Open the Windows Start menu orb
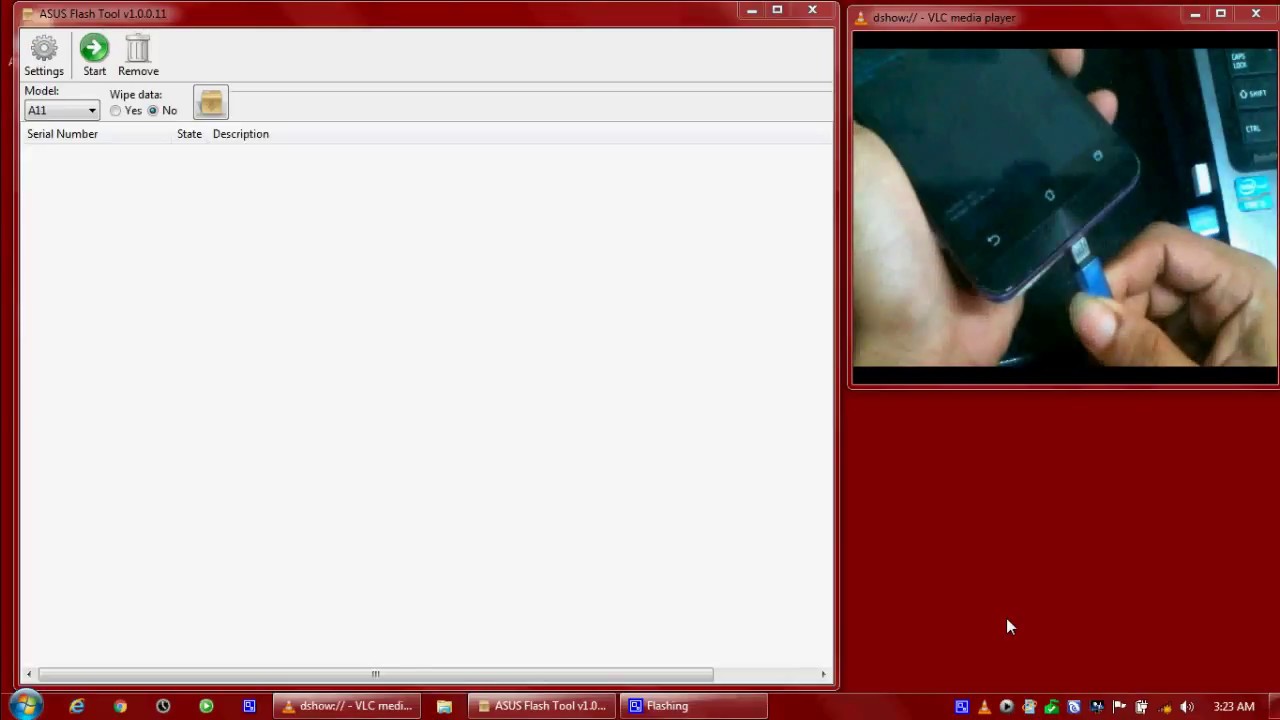Screen dimensions: 1280x720 tap(26, 705)
